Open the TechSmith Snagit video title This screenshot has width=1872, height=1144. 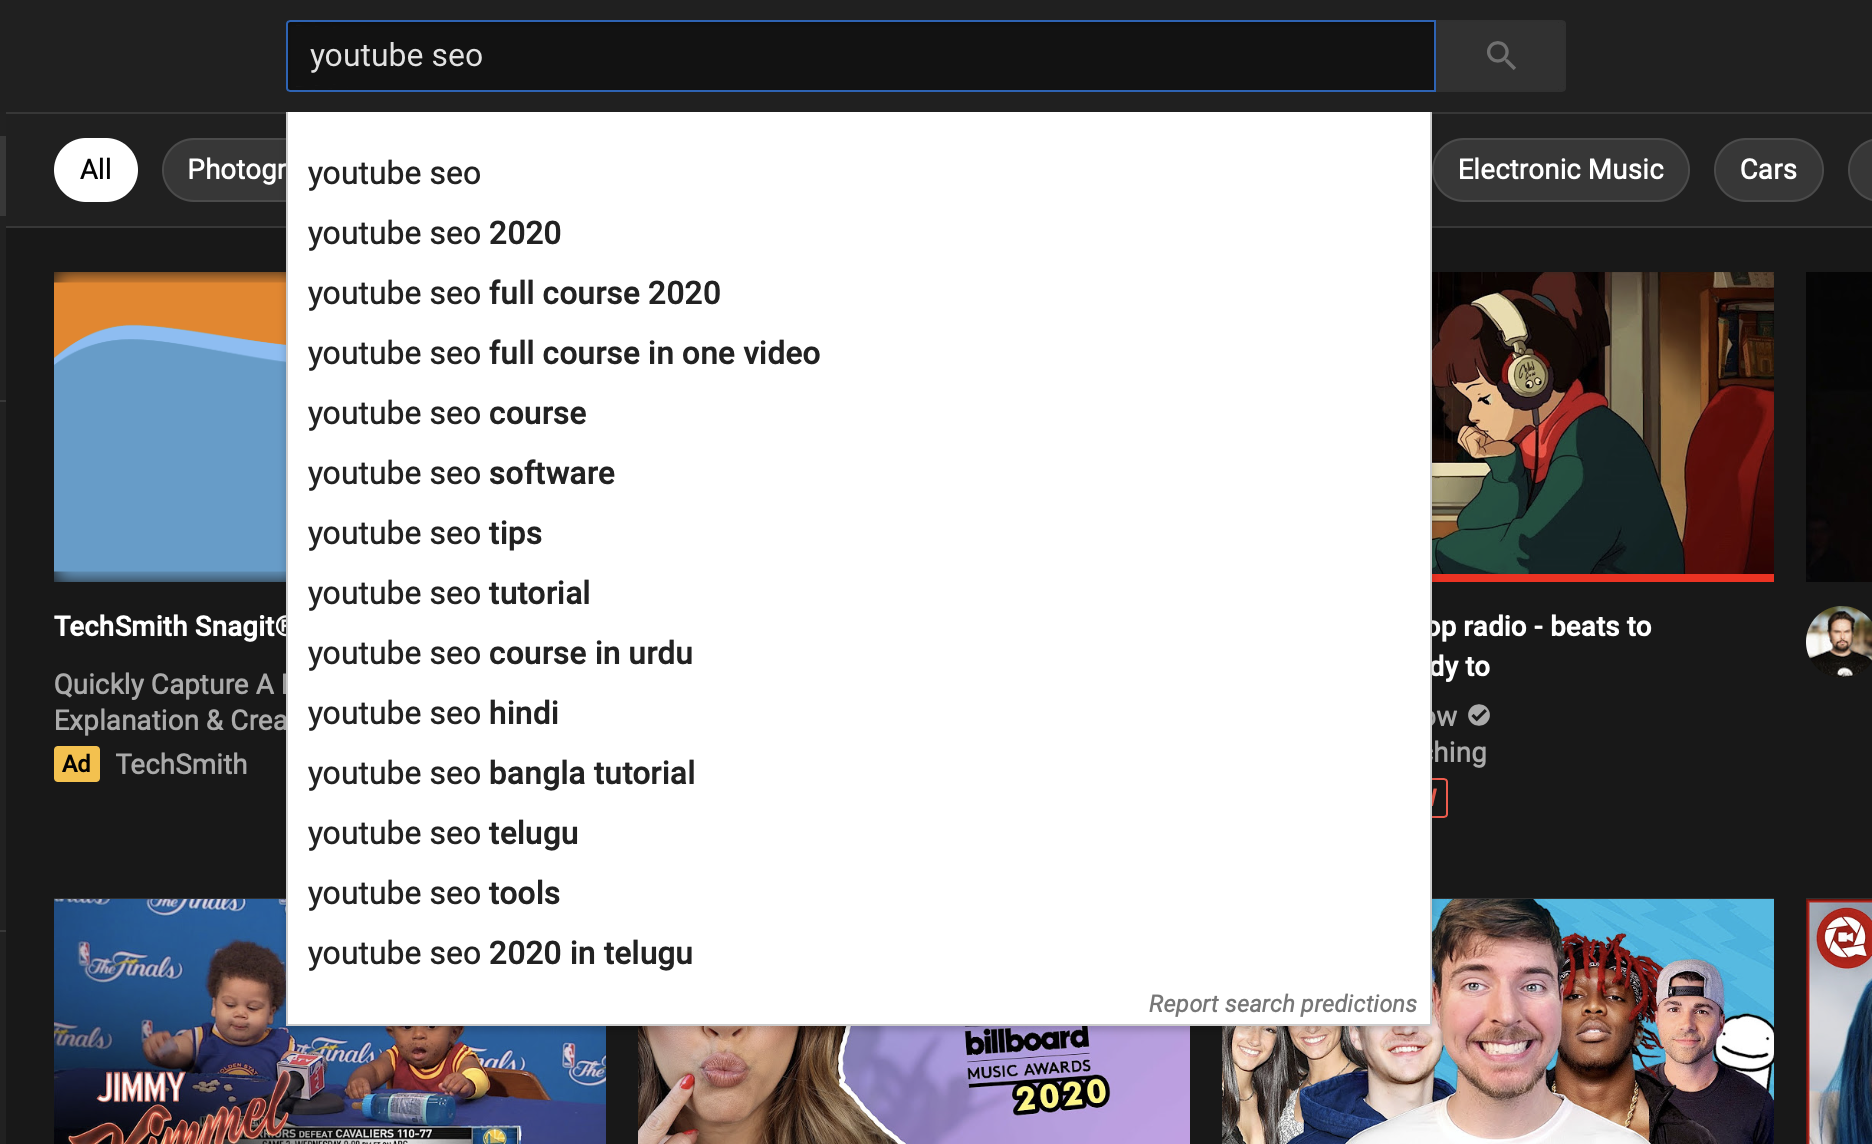(x=170, y=626)
